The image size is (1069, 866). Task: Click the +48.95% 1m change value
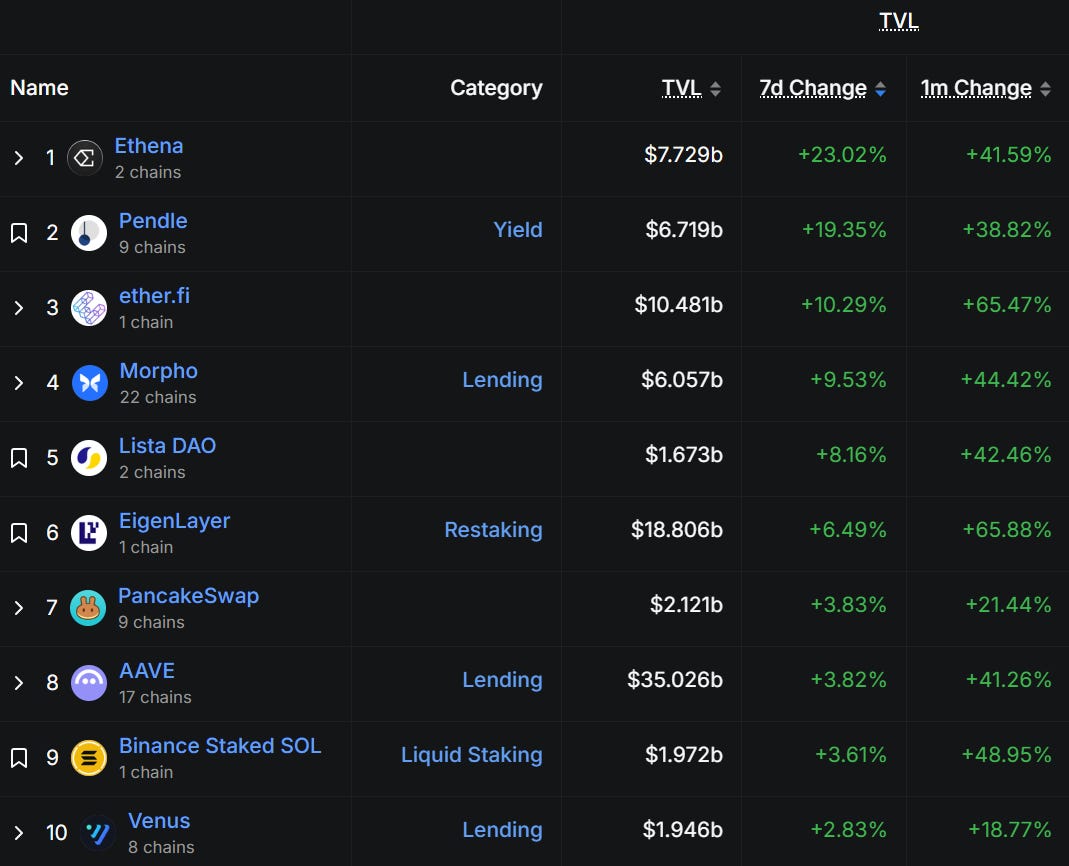[1006, 755]
